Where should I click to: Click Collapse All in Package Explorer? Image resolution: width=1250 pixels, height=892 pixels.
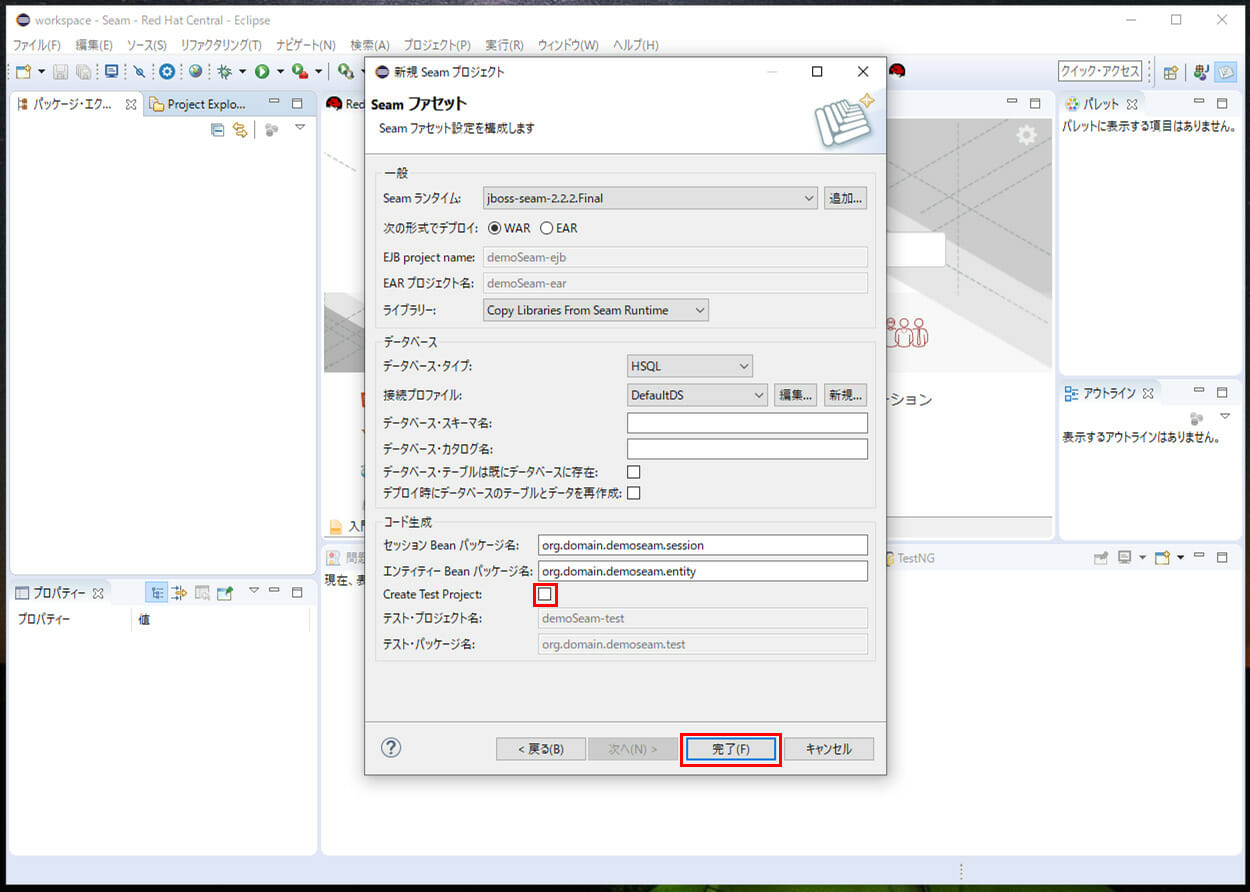click(x=217, y=130)
